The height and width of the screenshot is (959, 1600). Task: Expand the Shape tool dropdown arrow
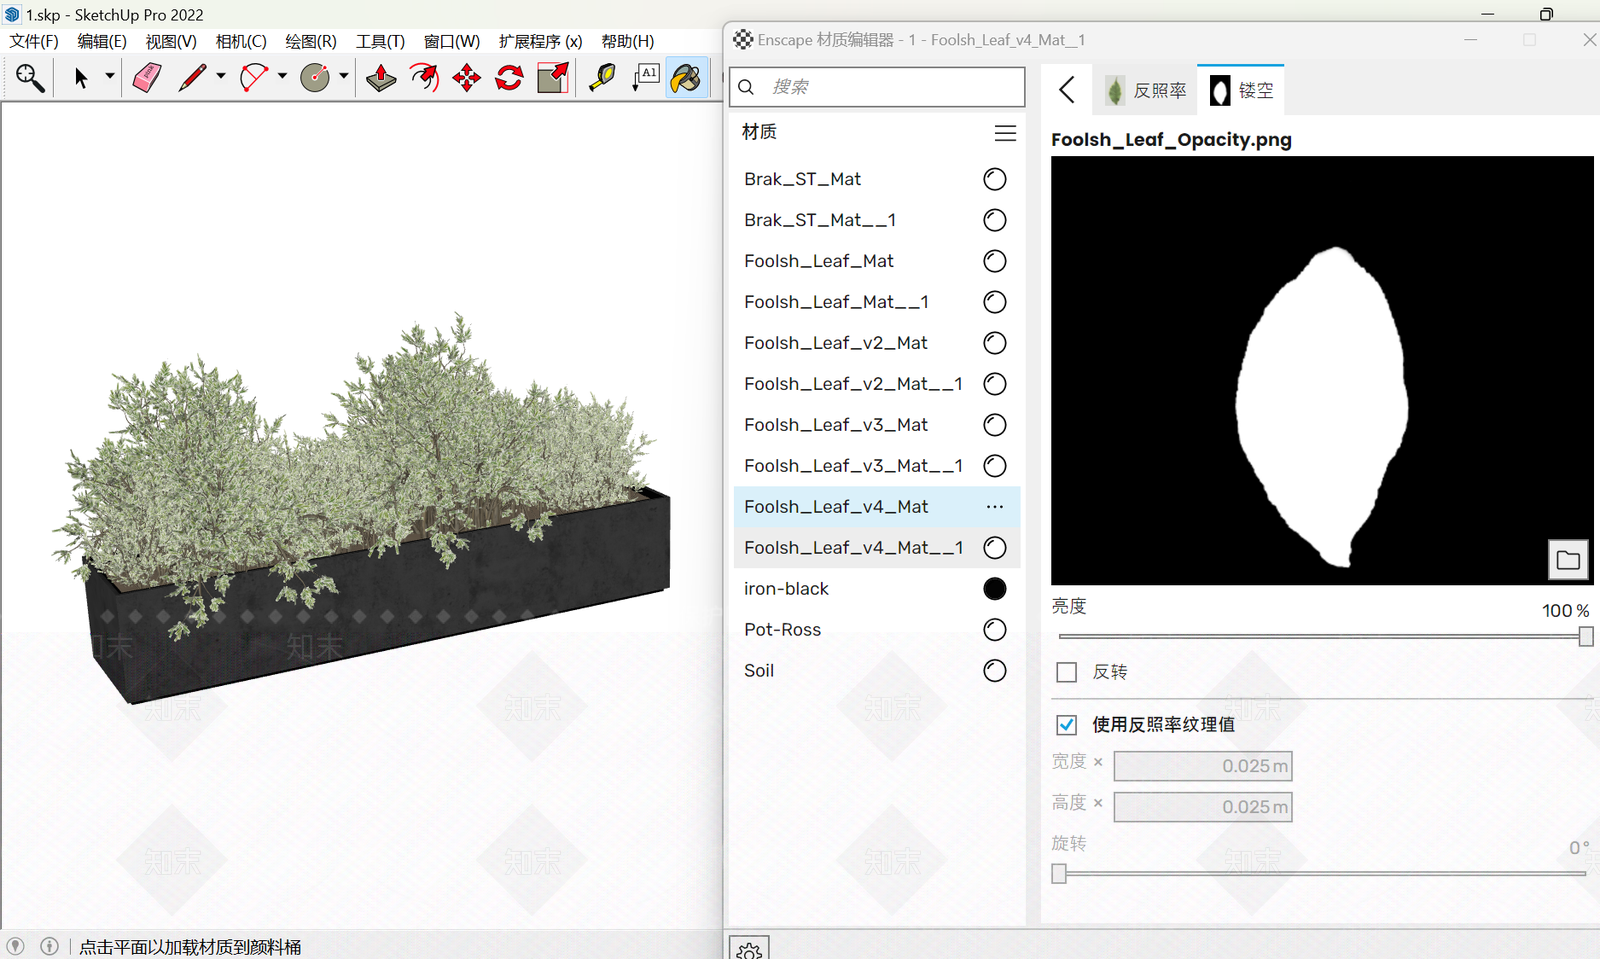point(343,77)
